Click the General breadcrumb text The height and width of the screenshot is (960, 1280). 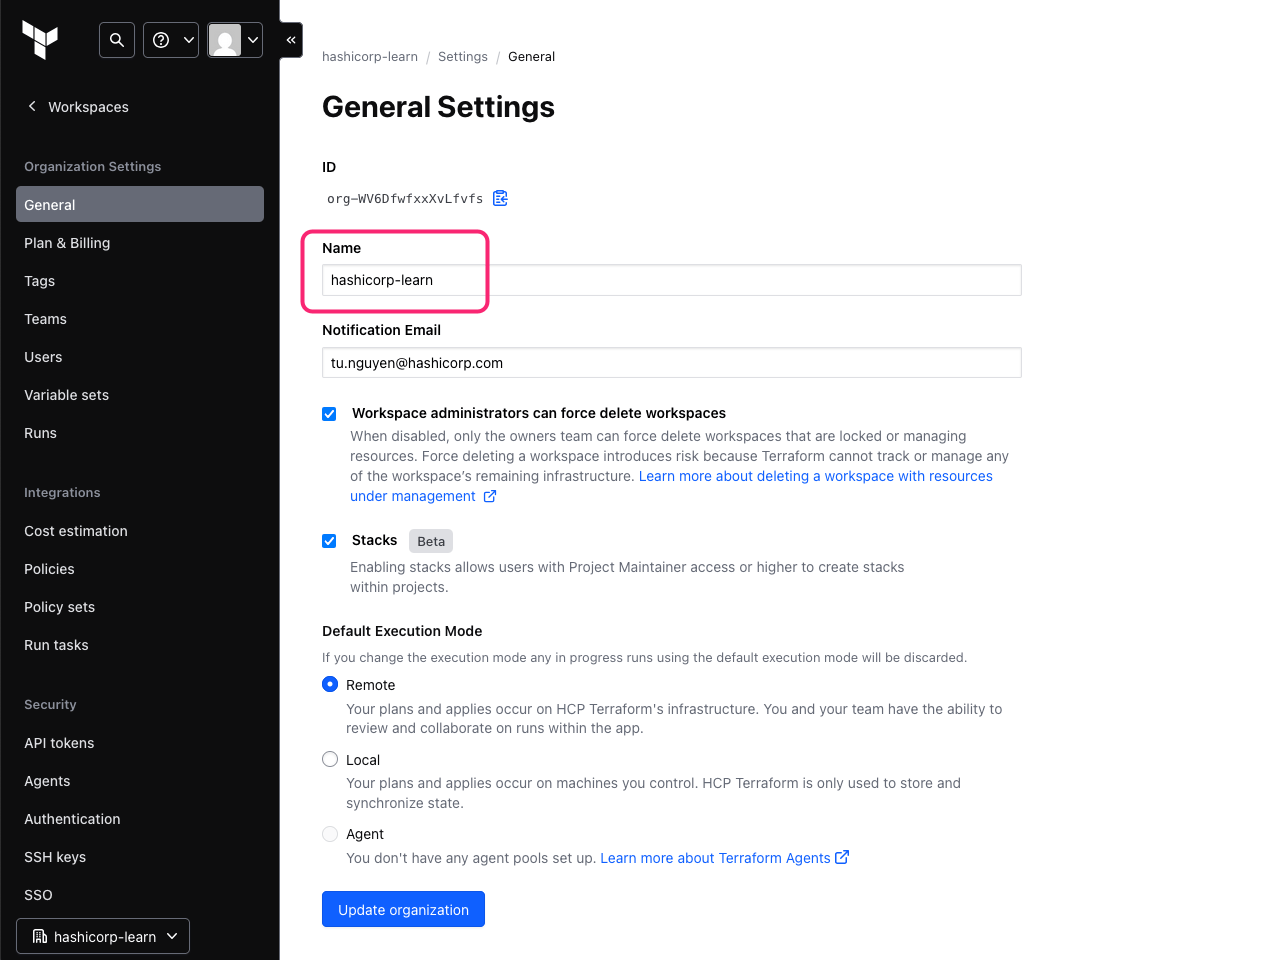click(531, 57)
